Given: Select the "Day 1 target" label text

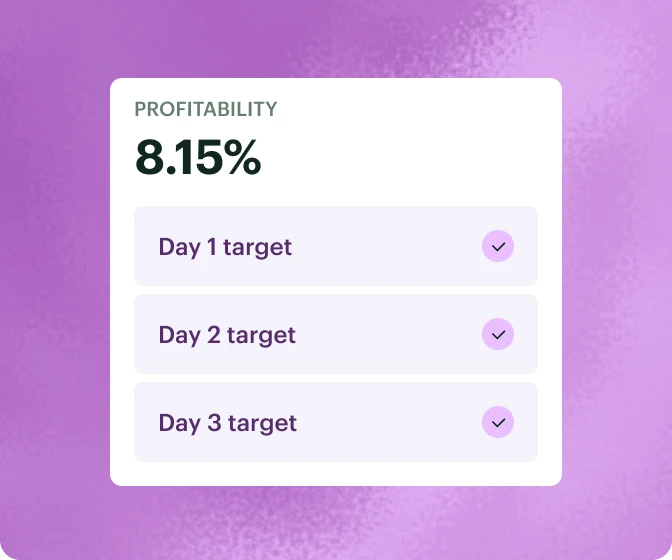Looking at the screenshot, I should 225,247.
